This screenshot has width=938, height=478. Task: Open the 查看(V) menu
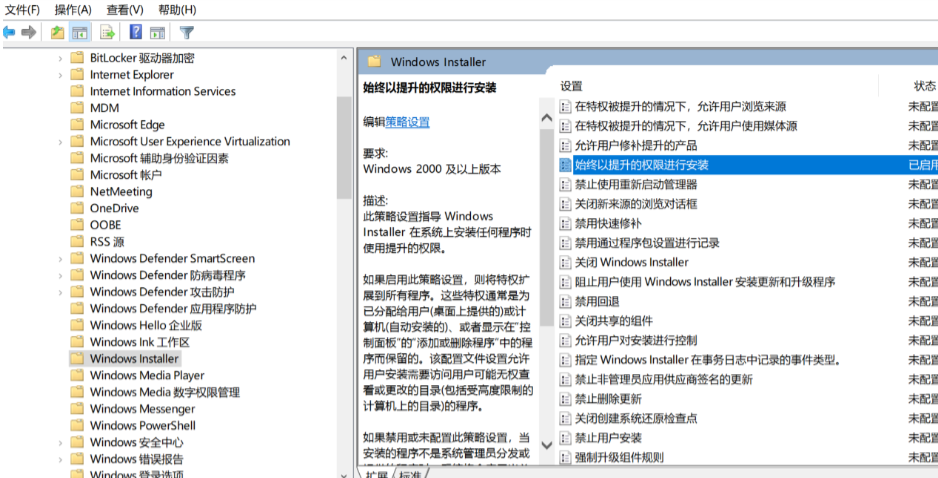tap(125, 9)
